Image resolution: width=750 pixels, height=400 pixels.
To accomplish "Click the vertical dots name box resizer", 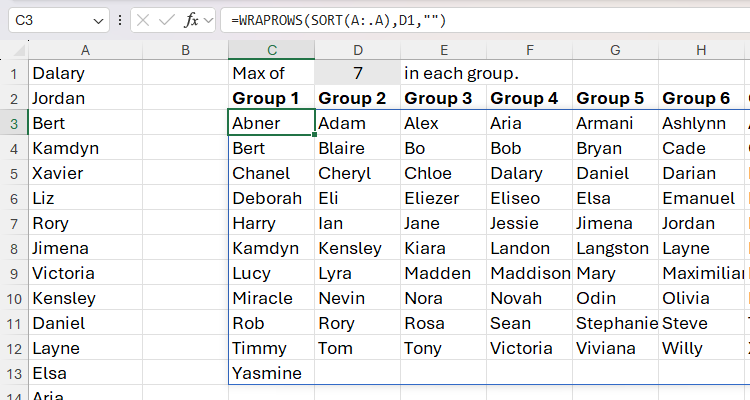I will (120, 20).
